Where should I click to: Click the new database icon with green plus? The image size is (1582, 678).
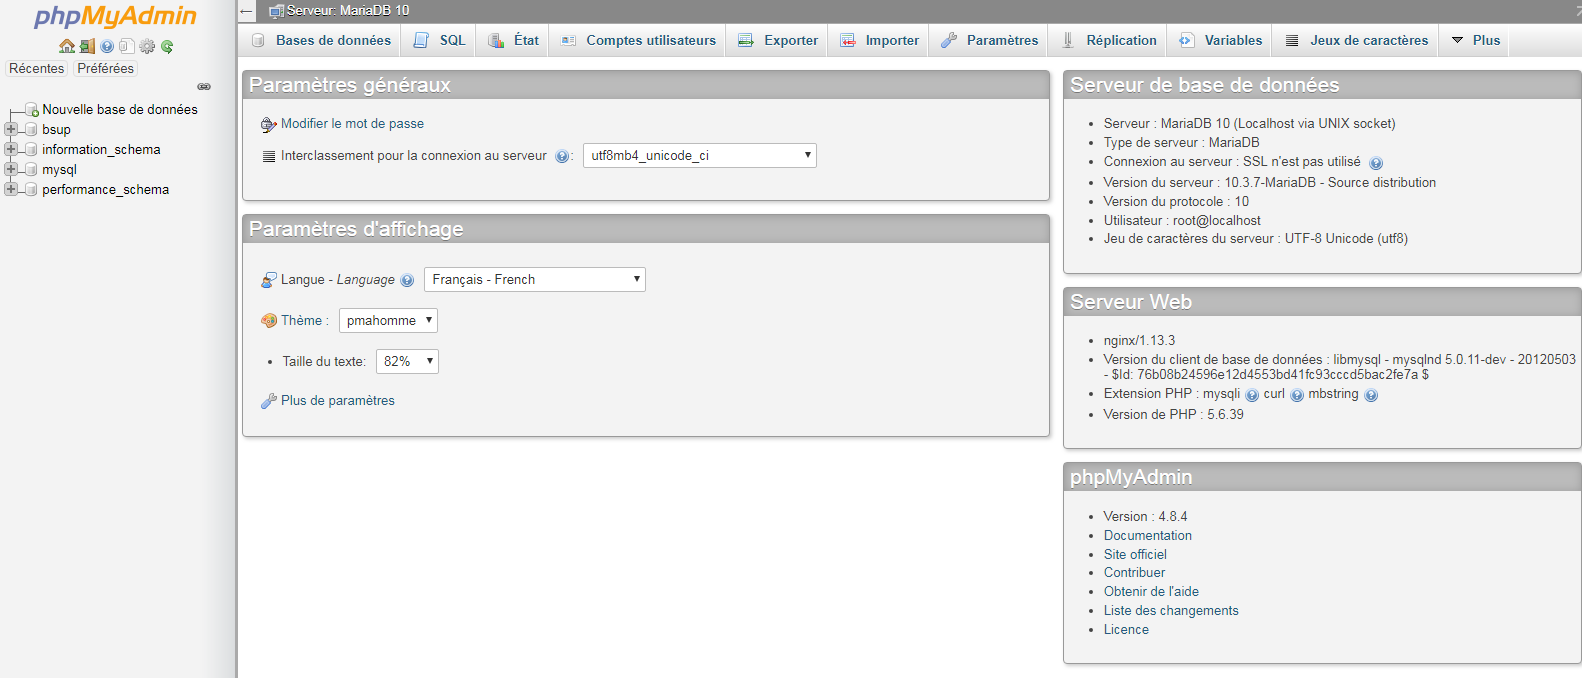point(31,109)
